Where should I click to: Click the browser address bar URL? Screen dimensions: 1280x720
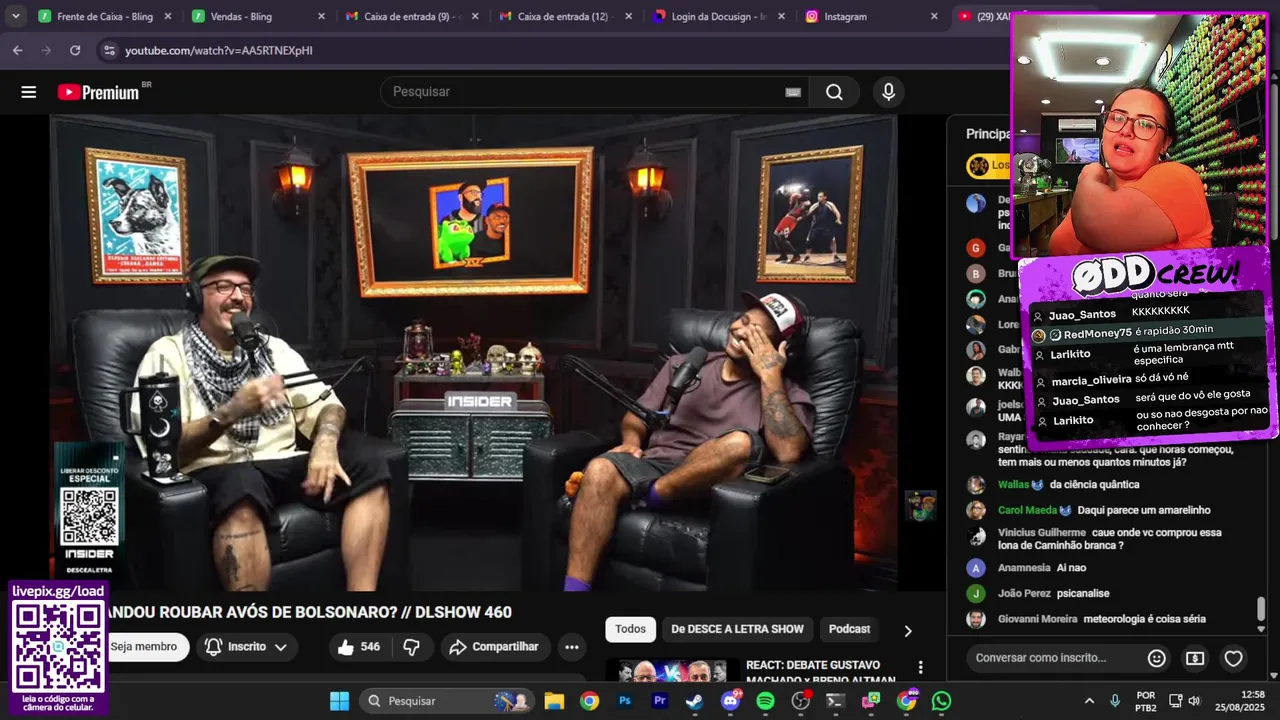click(x=219, y=50)
